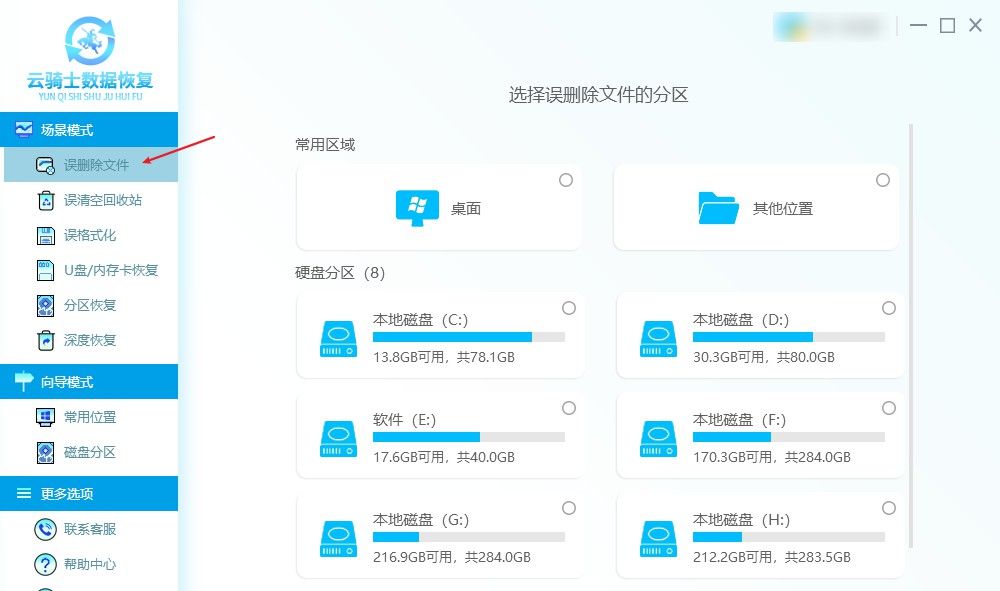Maximize the application window

coord(948,26)
